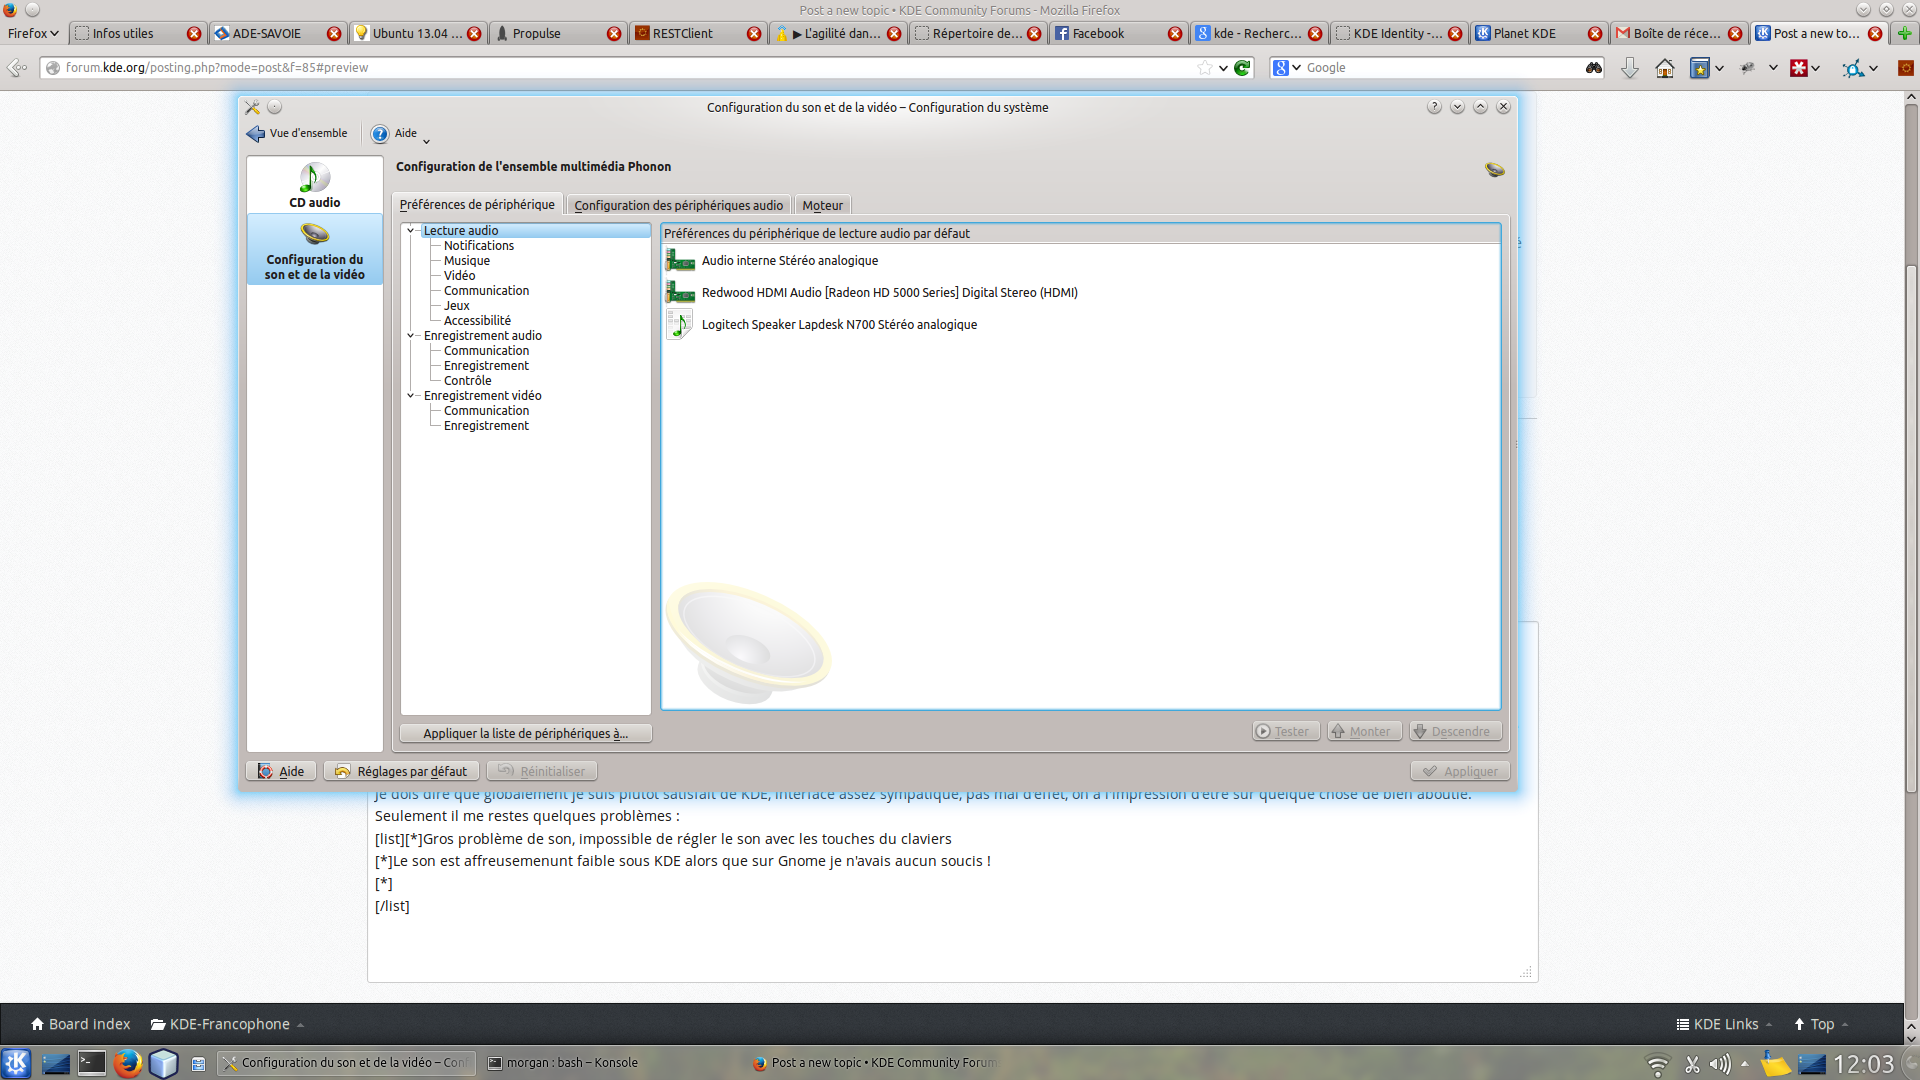
Task: Click the scissors Klipper tray icon
Action: click(1692, 1064)
